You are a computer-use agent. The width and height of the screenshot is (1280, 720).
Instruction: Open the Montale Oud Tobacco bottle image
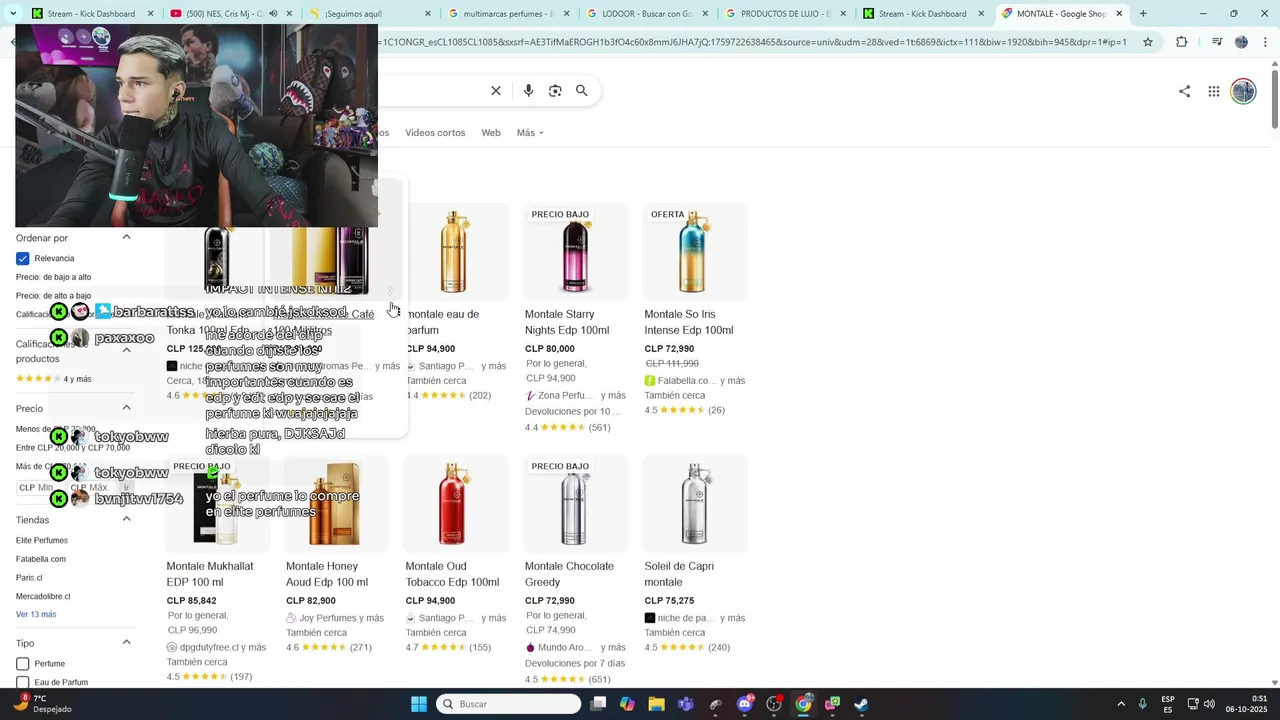(x=455, y=504)
